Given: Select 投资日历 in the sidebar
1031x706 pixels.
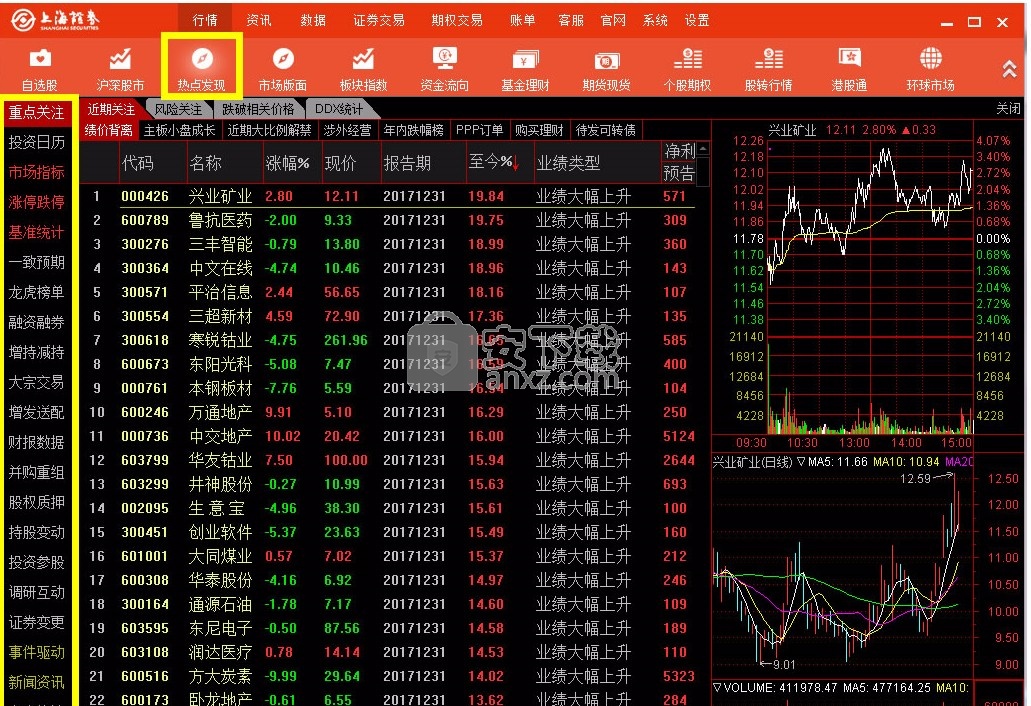Looking at the screenshot, I should pos(37,142).
